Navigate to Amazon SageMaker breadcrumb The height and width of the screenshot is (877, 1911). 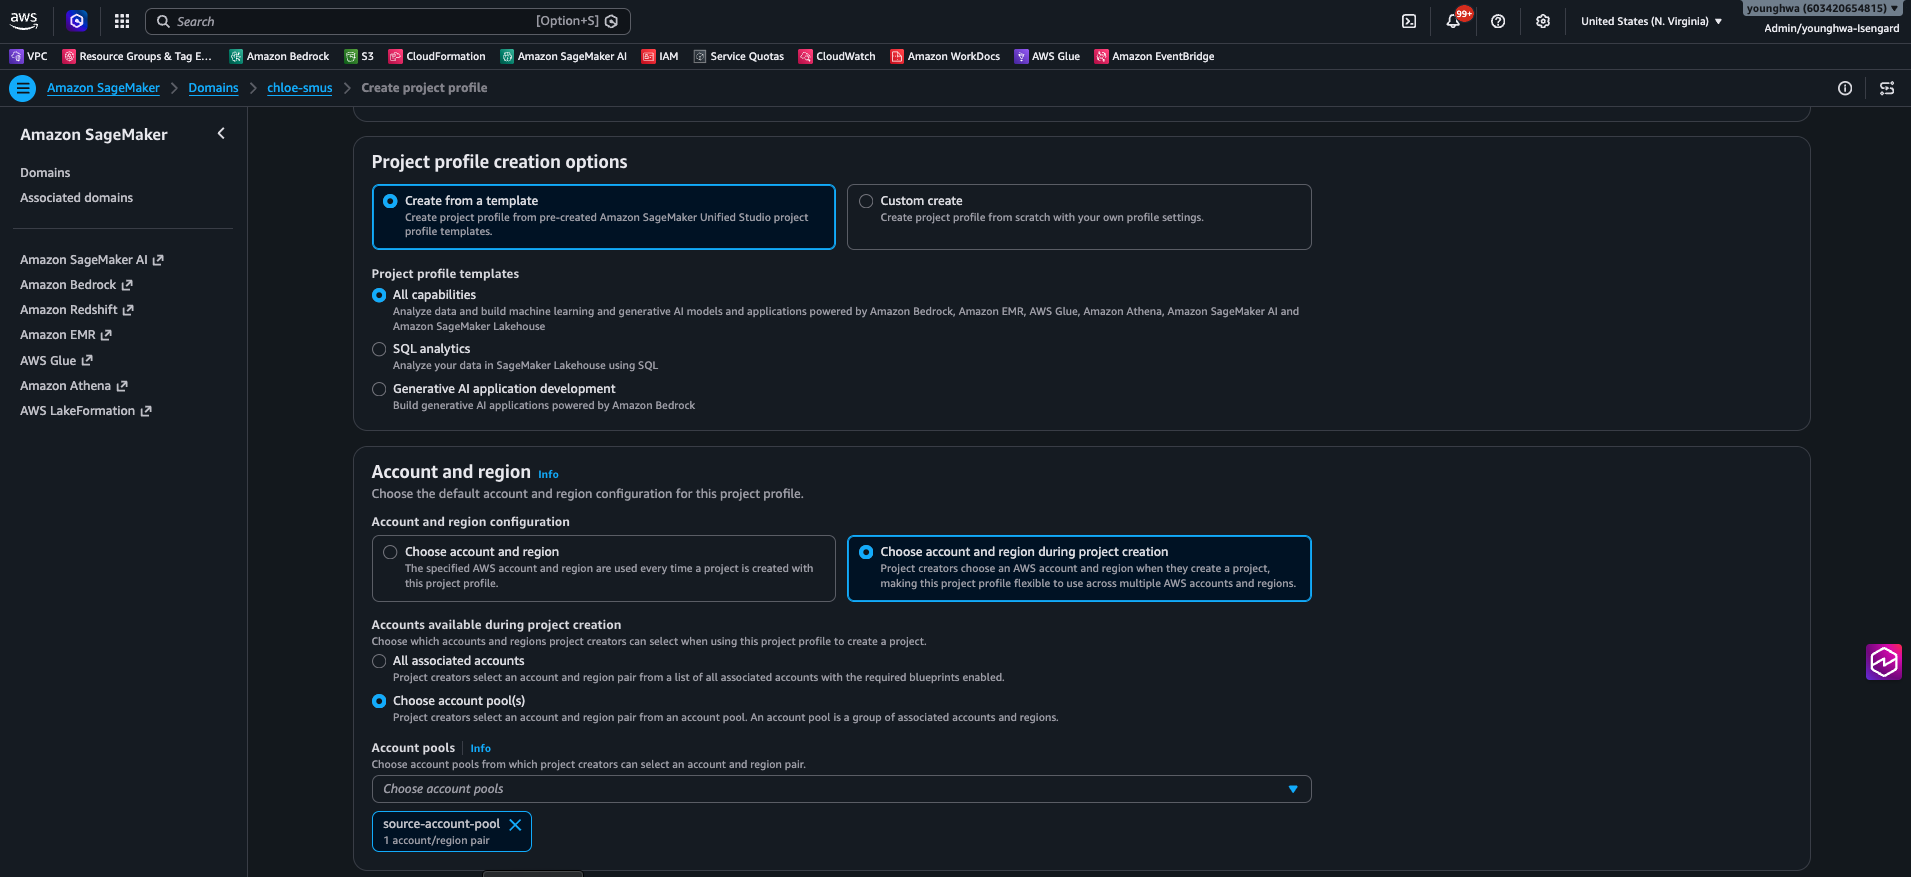(x=103, y=88)
